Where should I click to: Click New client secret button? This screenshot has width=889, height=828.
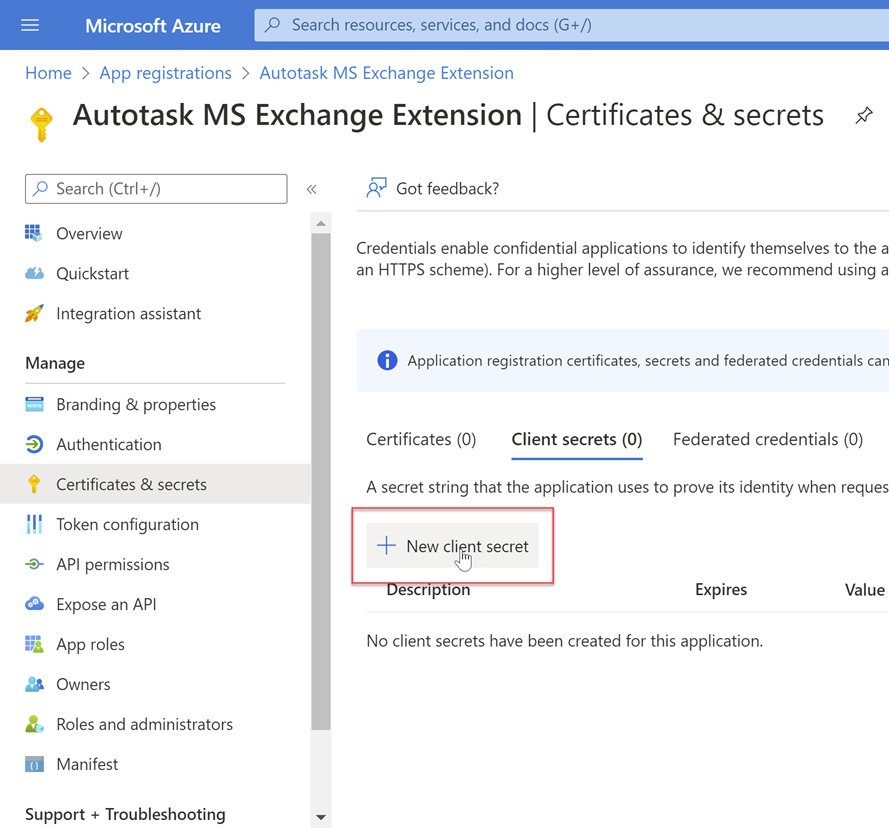click(453, 546)
